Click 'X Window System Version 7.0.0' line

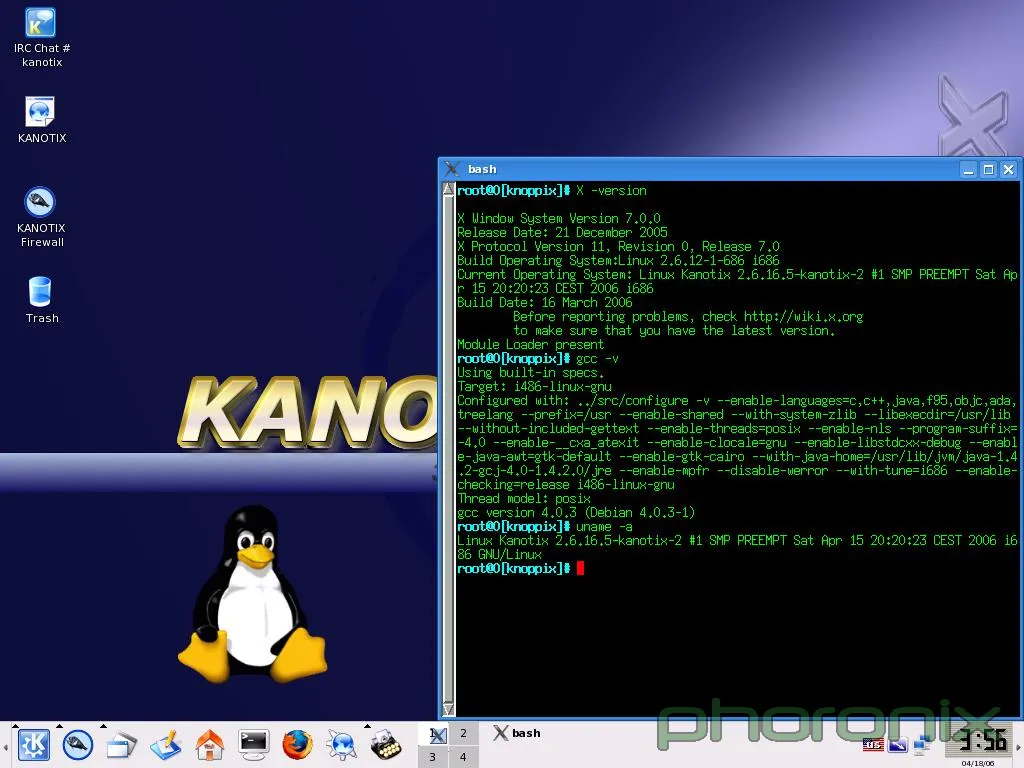pyautogui.click(x=559, y=219)
